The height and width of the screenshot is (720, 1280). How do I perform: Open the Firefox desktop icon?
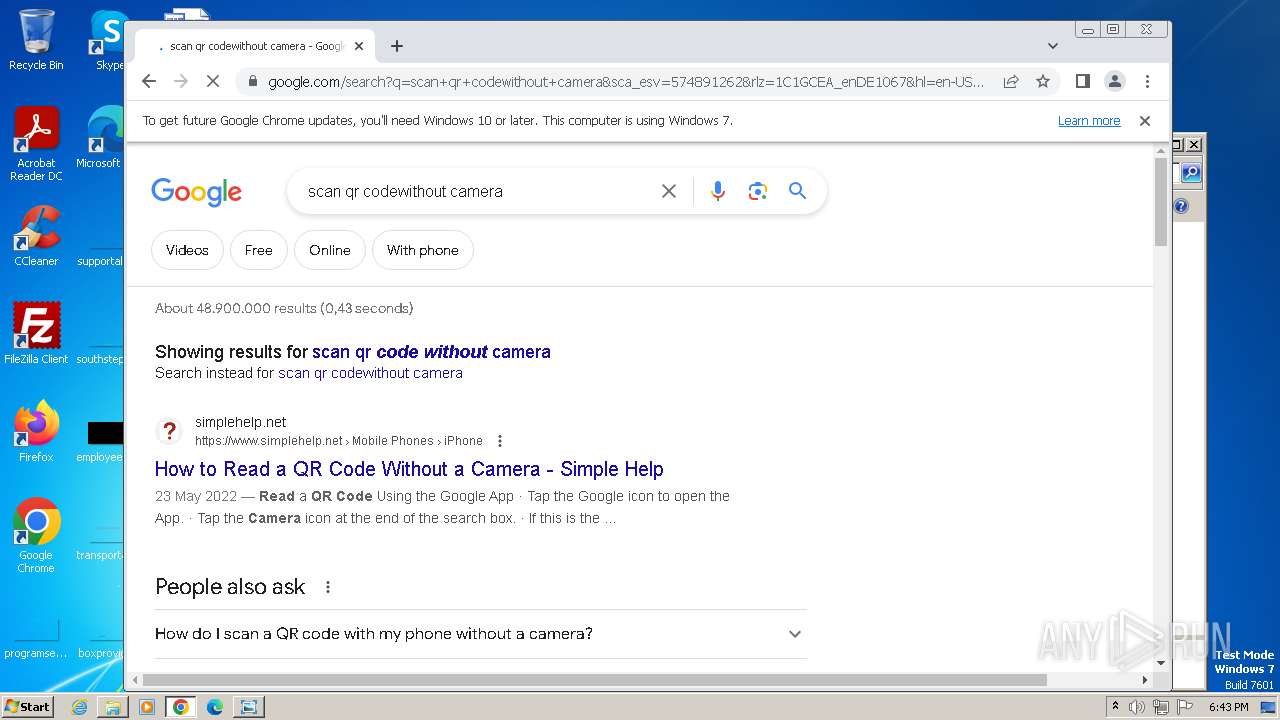click(x=36, y=432)
